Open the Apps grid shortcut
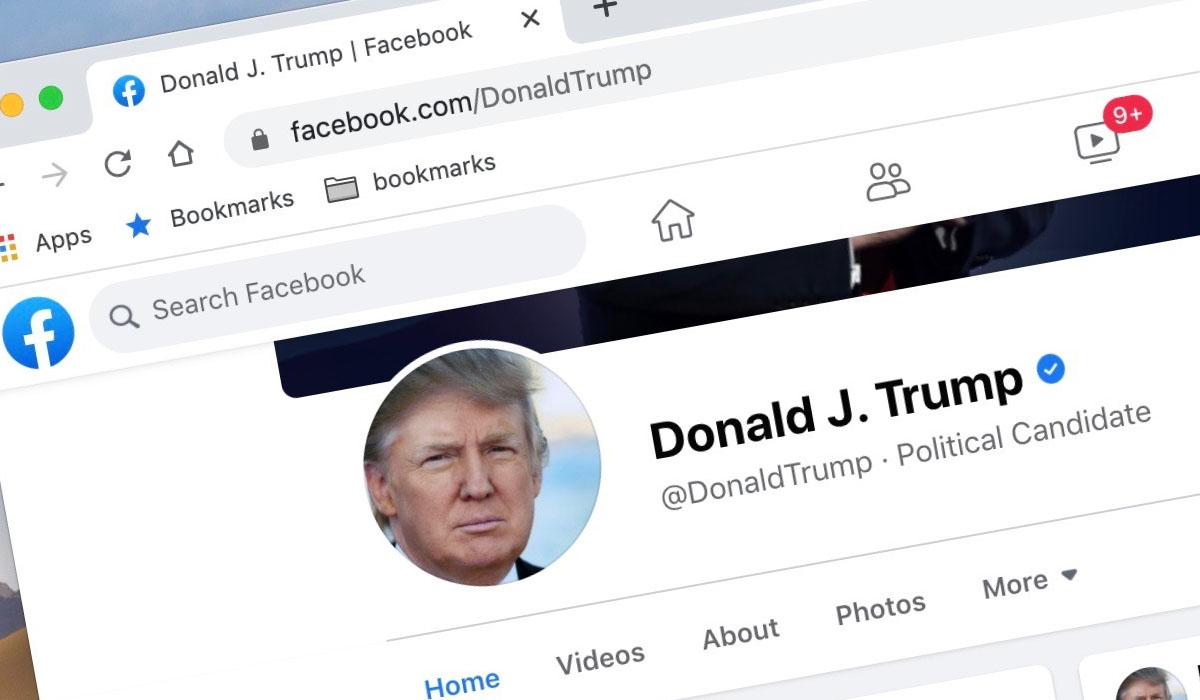The width and height of the screenshot is (1200, 700). click(x=47, y=242)
